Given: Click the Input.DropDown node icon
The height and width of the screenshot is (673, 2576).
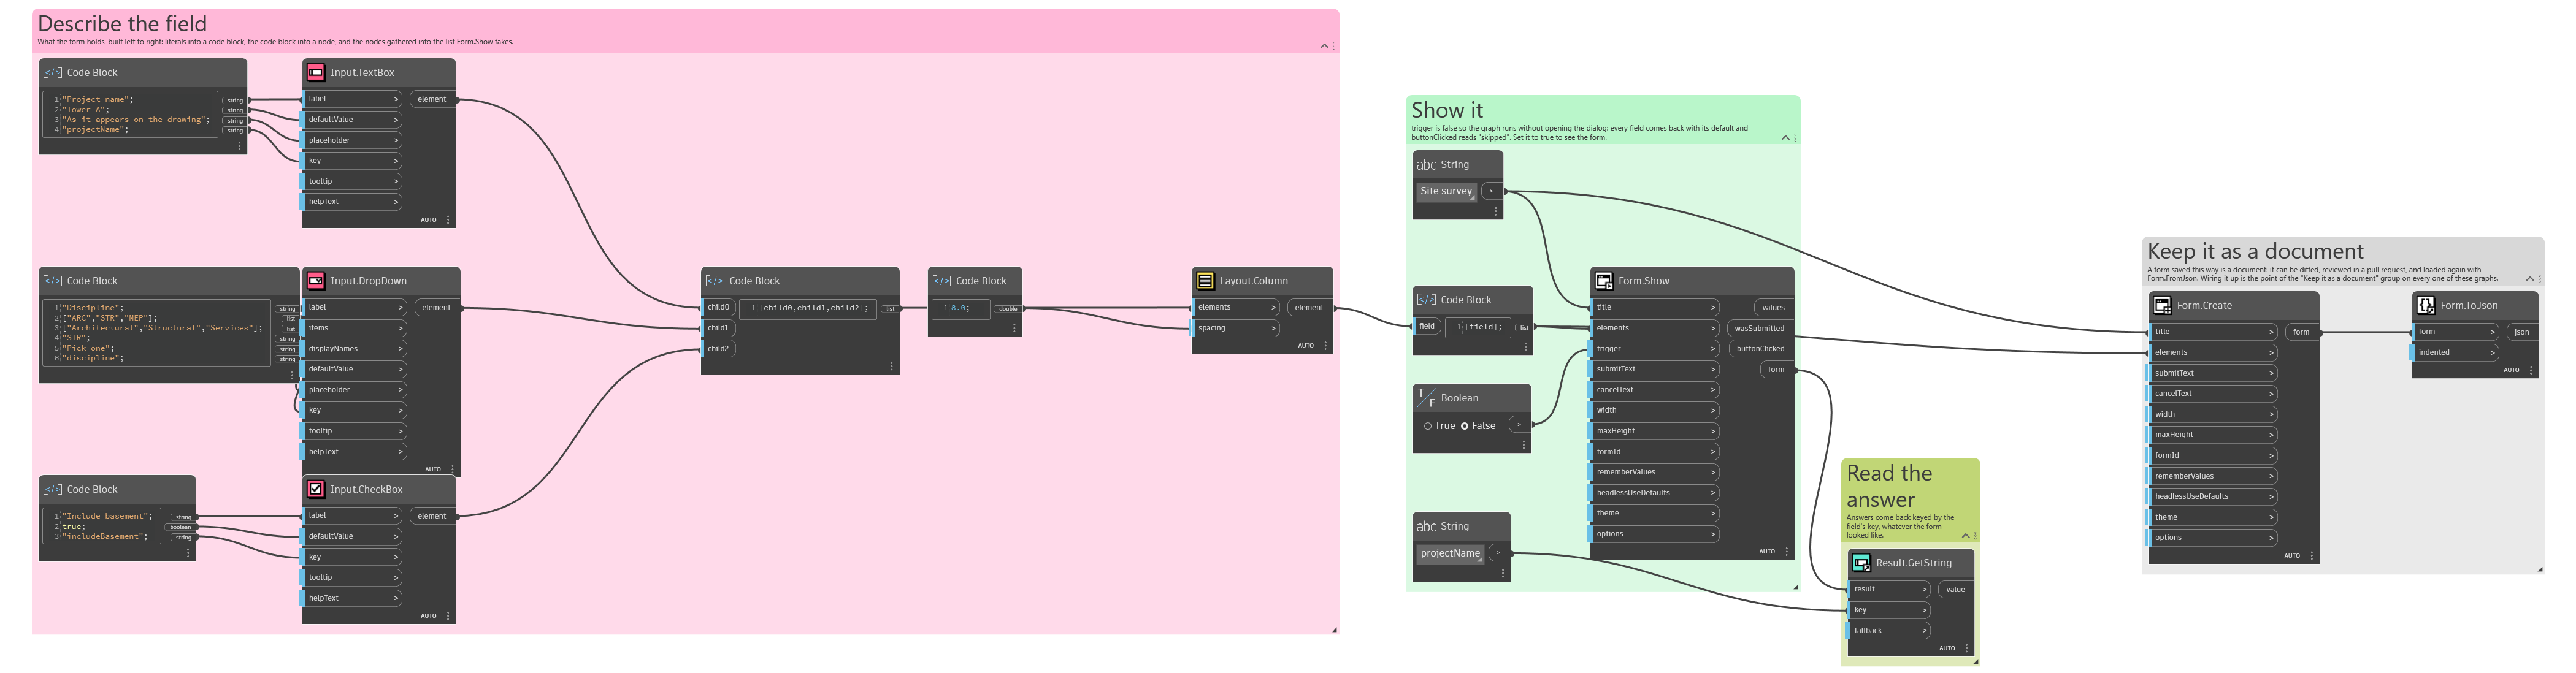Looking at the screenshot, I should point(315,281).
